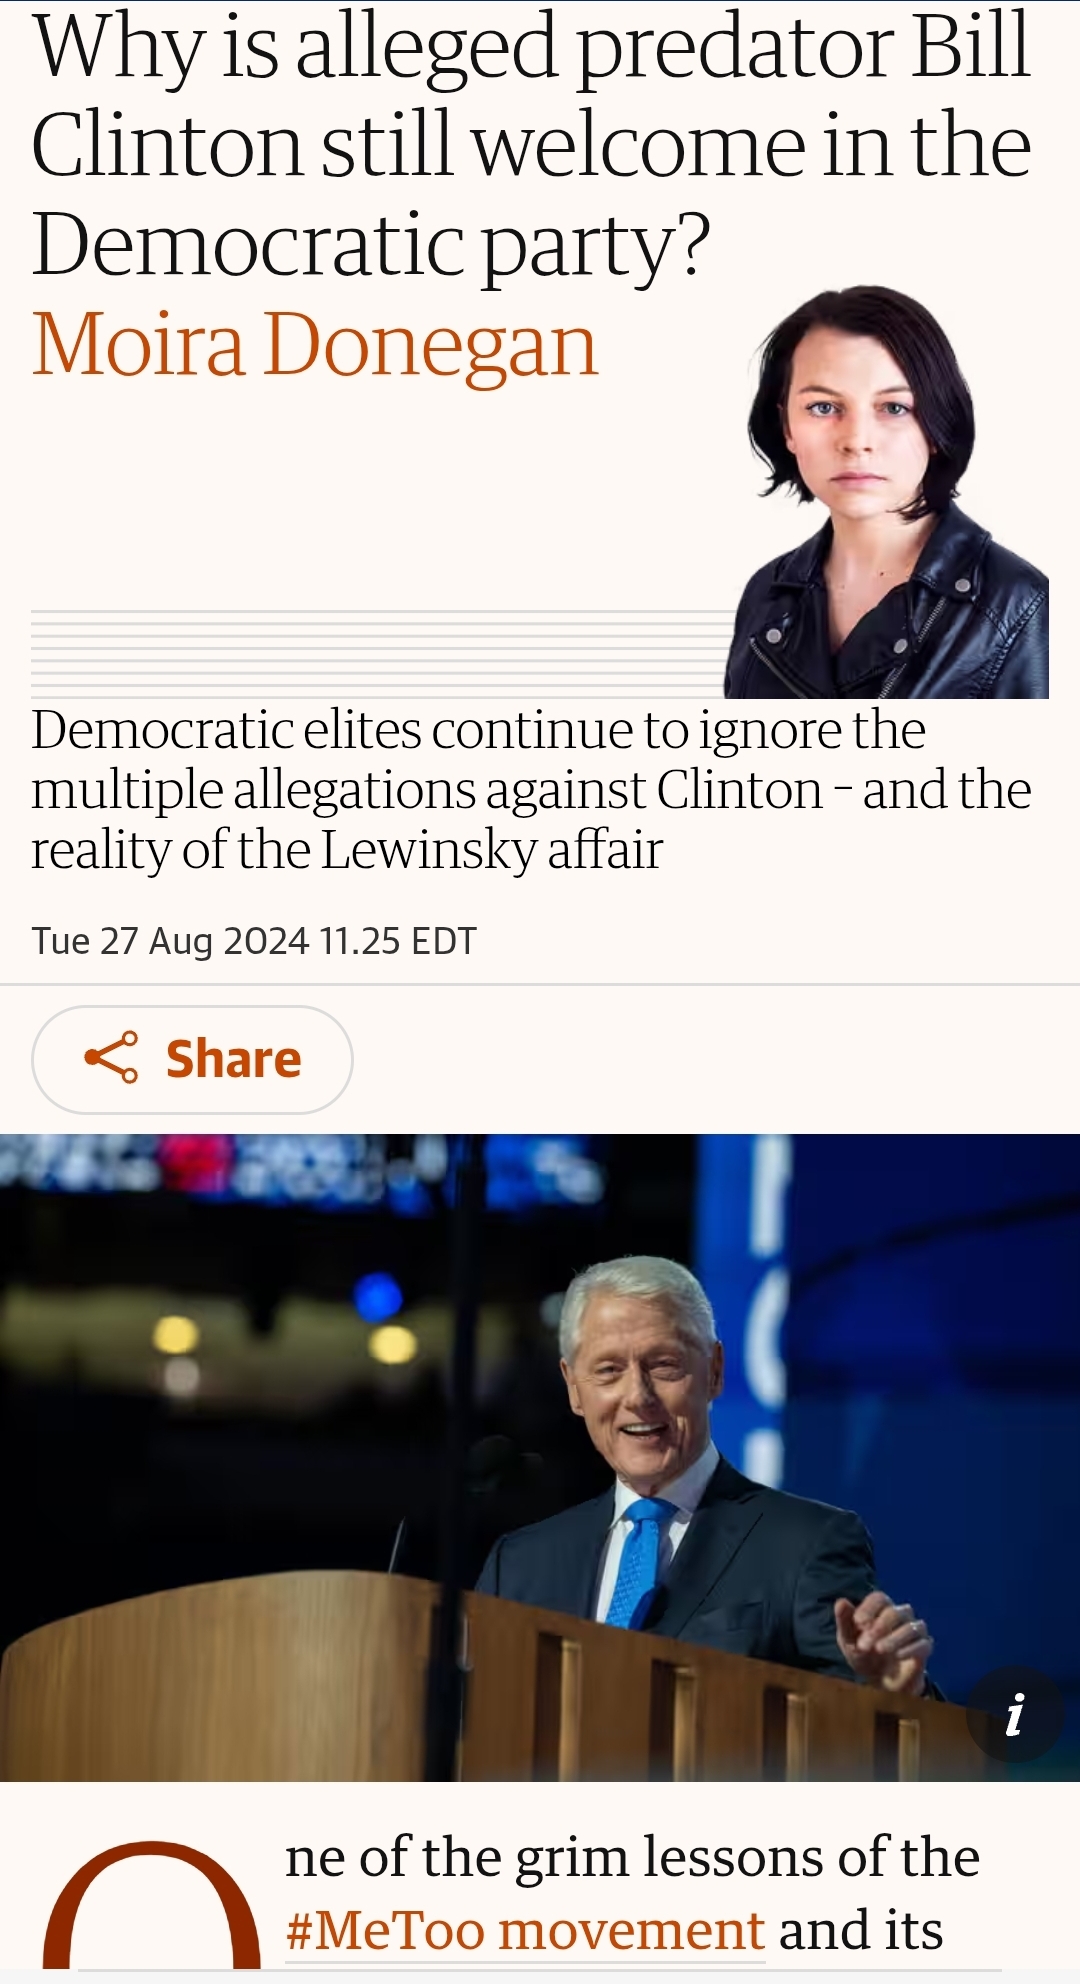
Task: Click the article headline about Bill Clinton
Action: click(532, 147)
